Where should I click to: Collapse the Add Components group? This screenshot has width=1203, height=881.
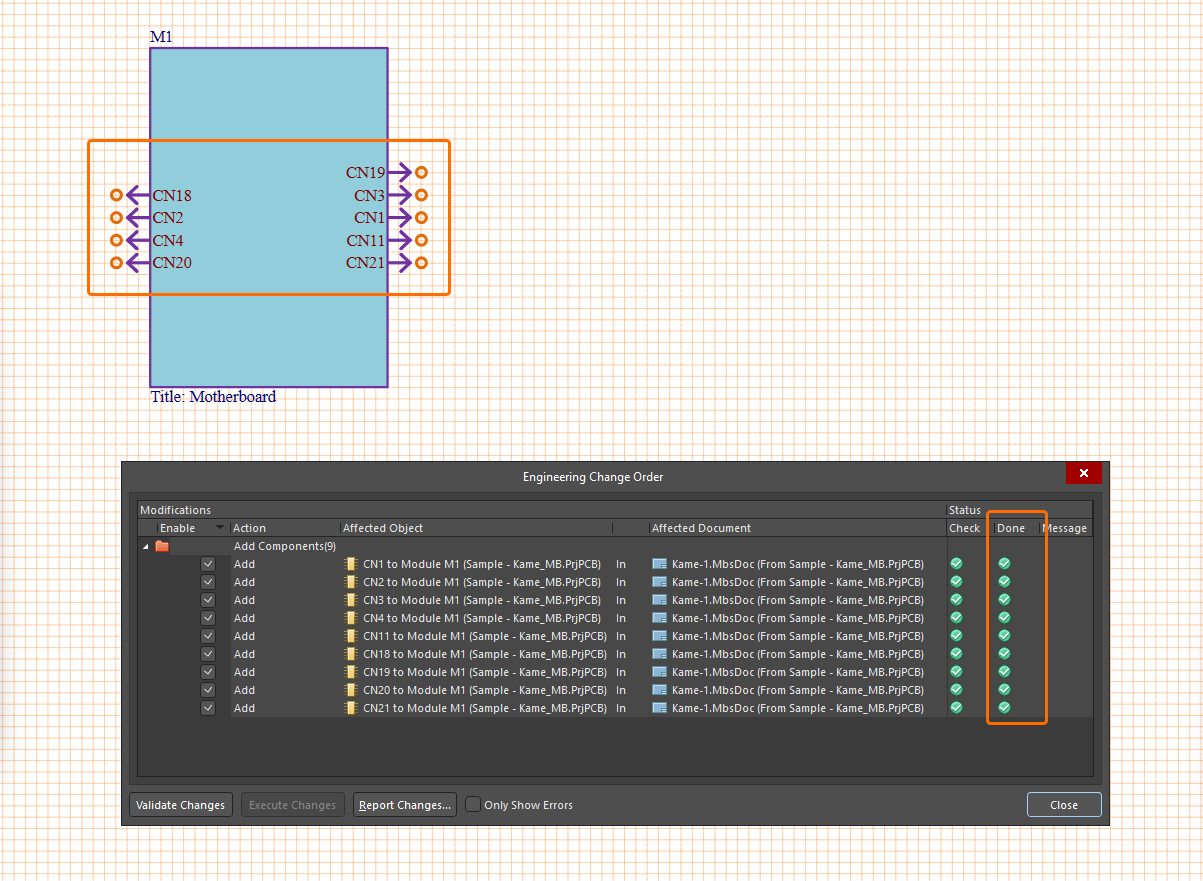pos(146,546)
